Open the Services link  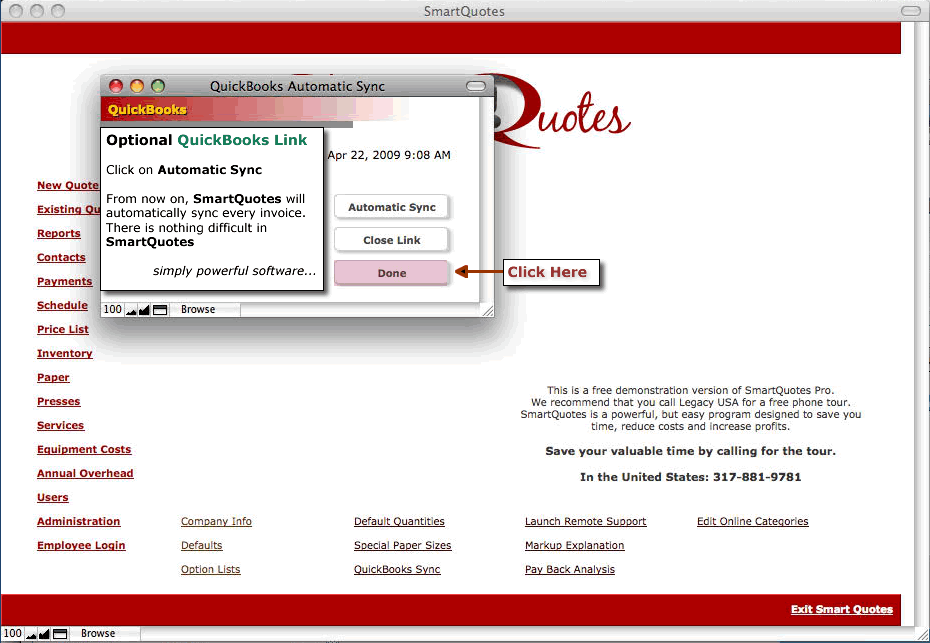[60, 425]
